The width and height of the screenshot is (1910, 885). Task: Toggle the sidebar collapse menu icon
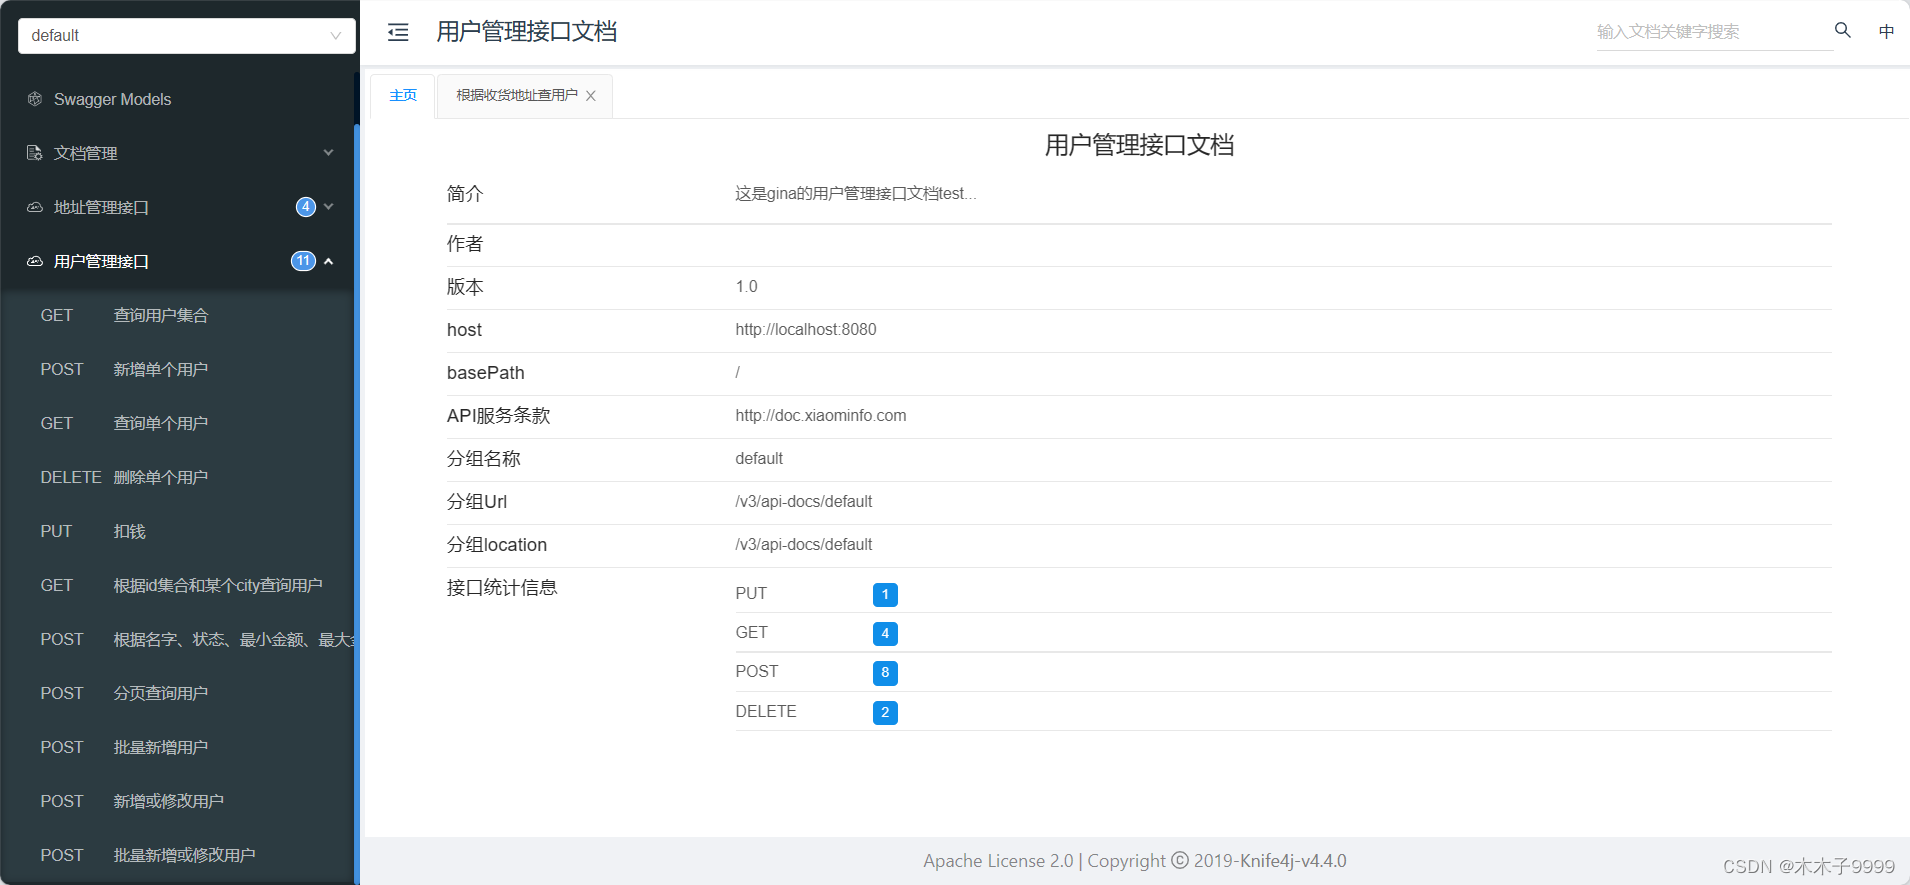(x=398, y=32)
